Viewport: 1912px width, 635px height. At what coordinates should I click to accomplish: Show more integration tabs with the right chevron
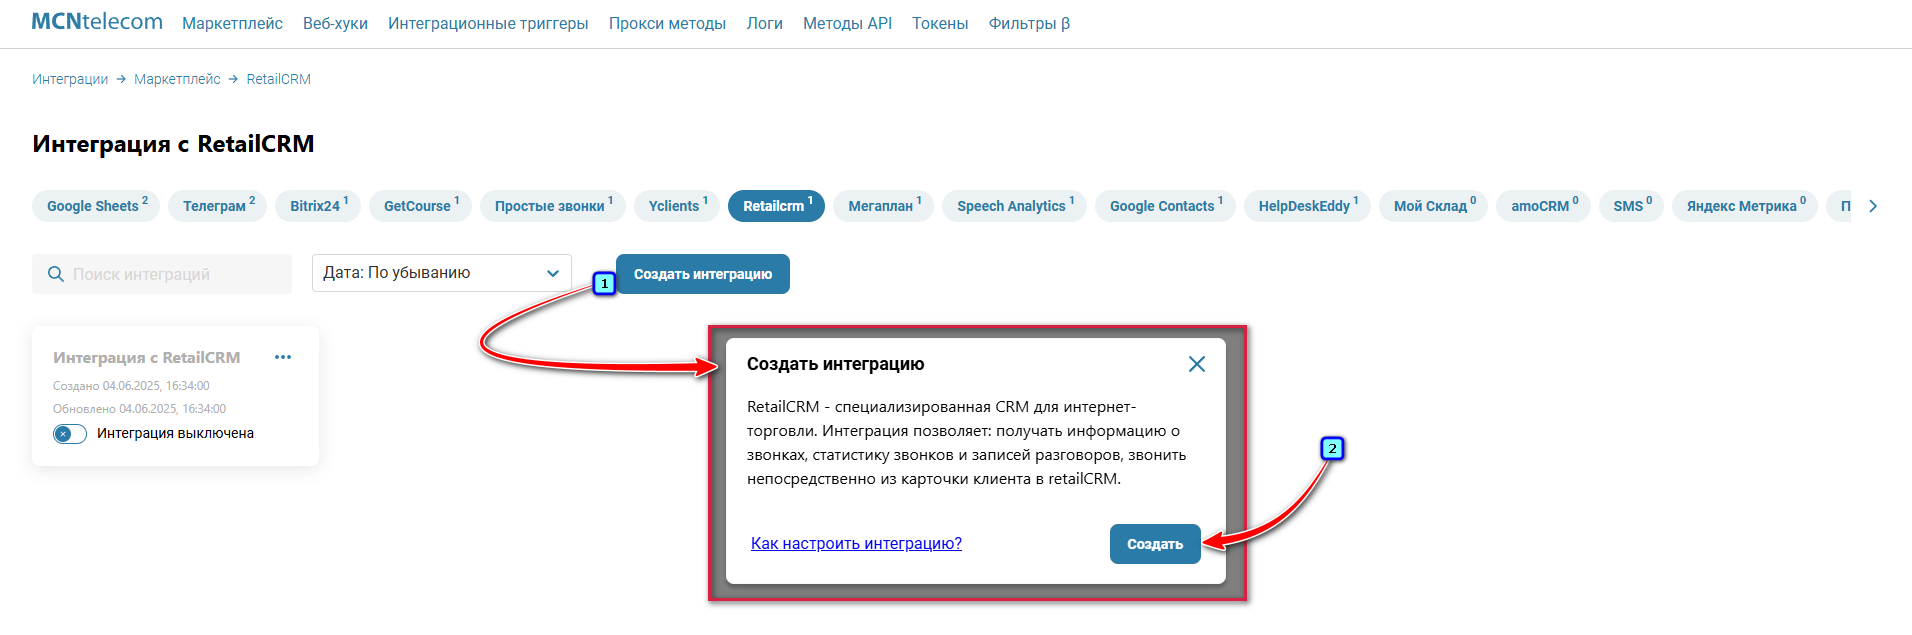point(1873,206)
